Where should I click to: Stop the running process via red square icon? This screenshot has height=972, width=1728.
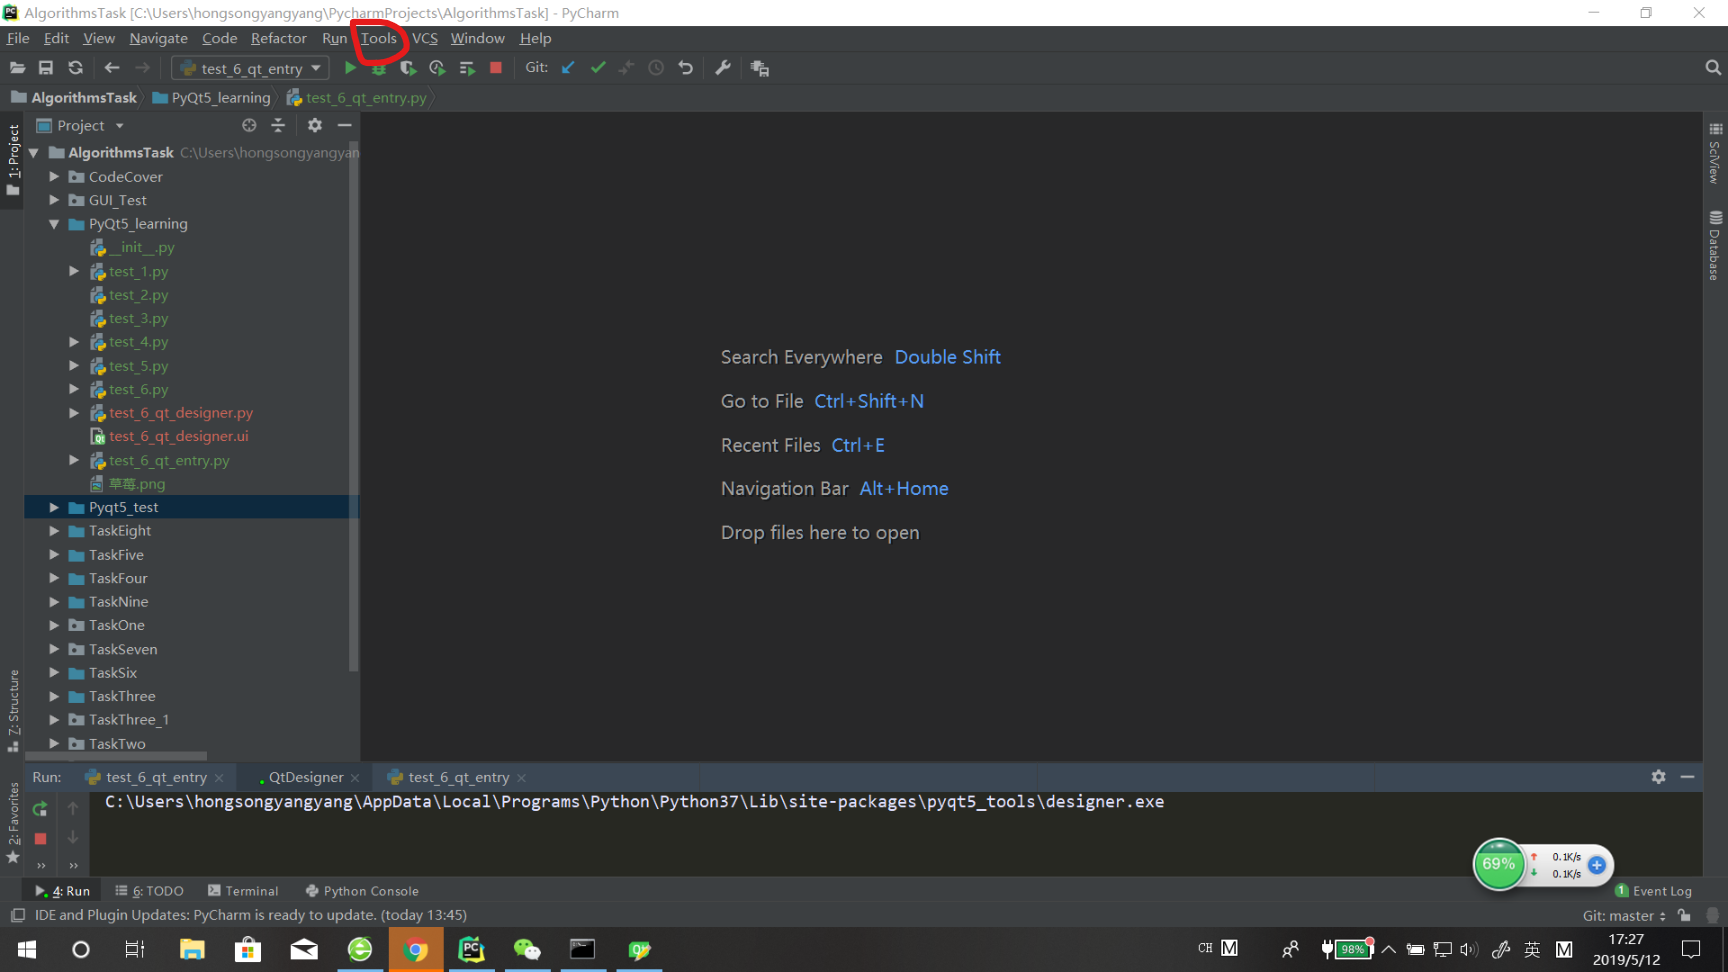click(x=494, y=67)
